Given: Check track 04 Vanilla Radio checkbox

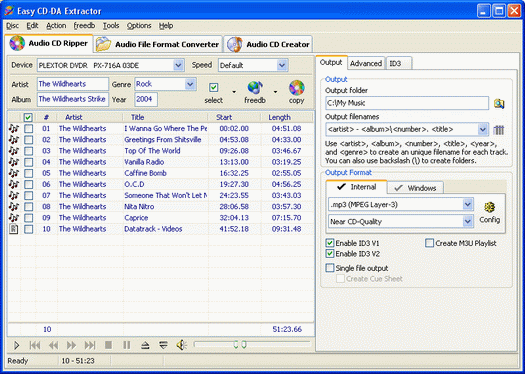Looking at the screenshot, I should (x=28, y=162).
